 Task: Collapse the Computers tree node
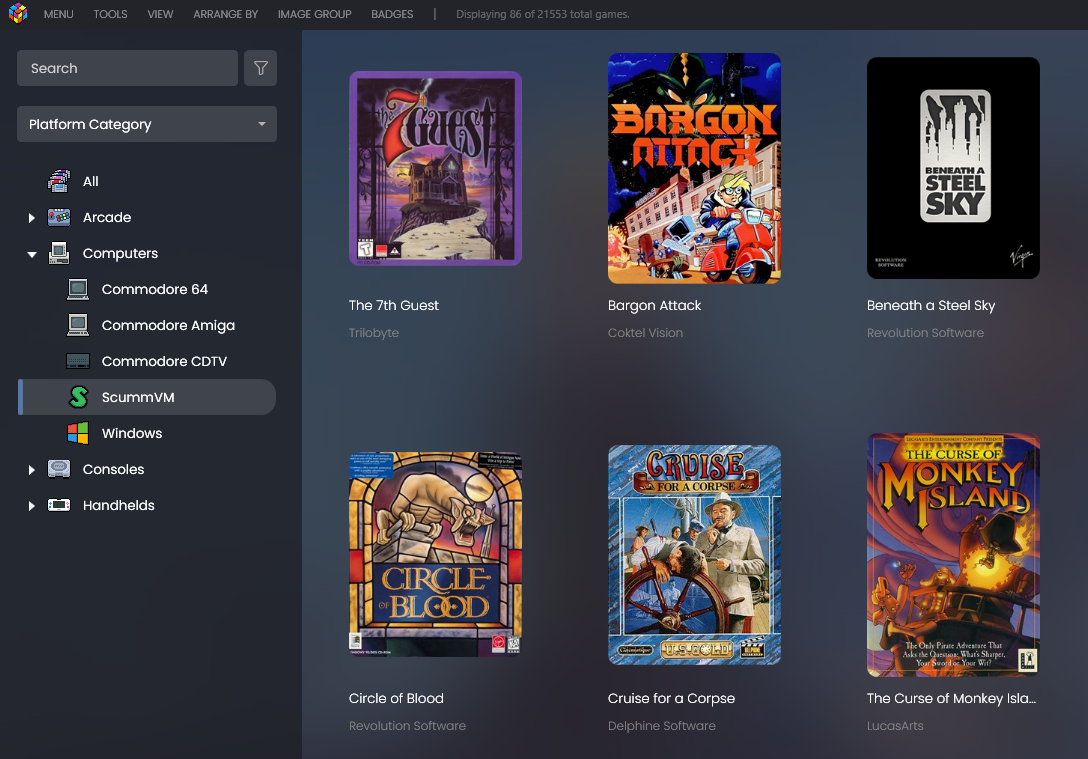point(31,254)
